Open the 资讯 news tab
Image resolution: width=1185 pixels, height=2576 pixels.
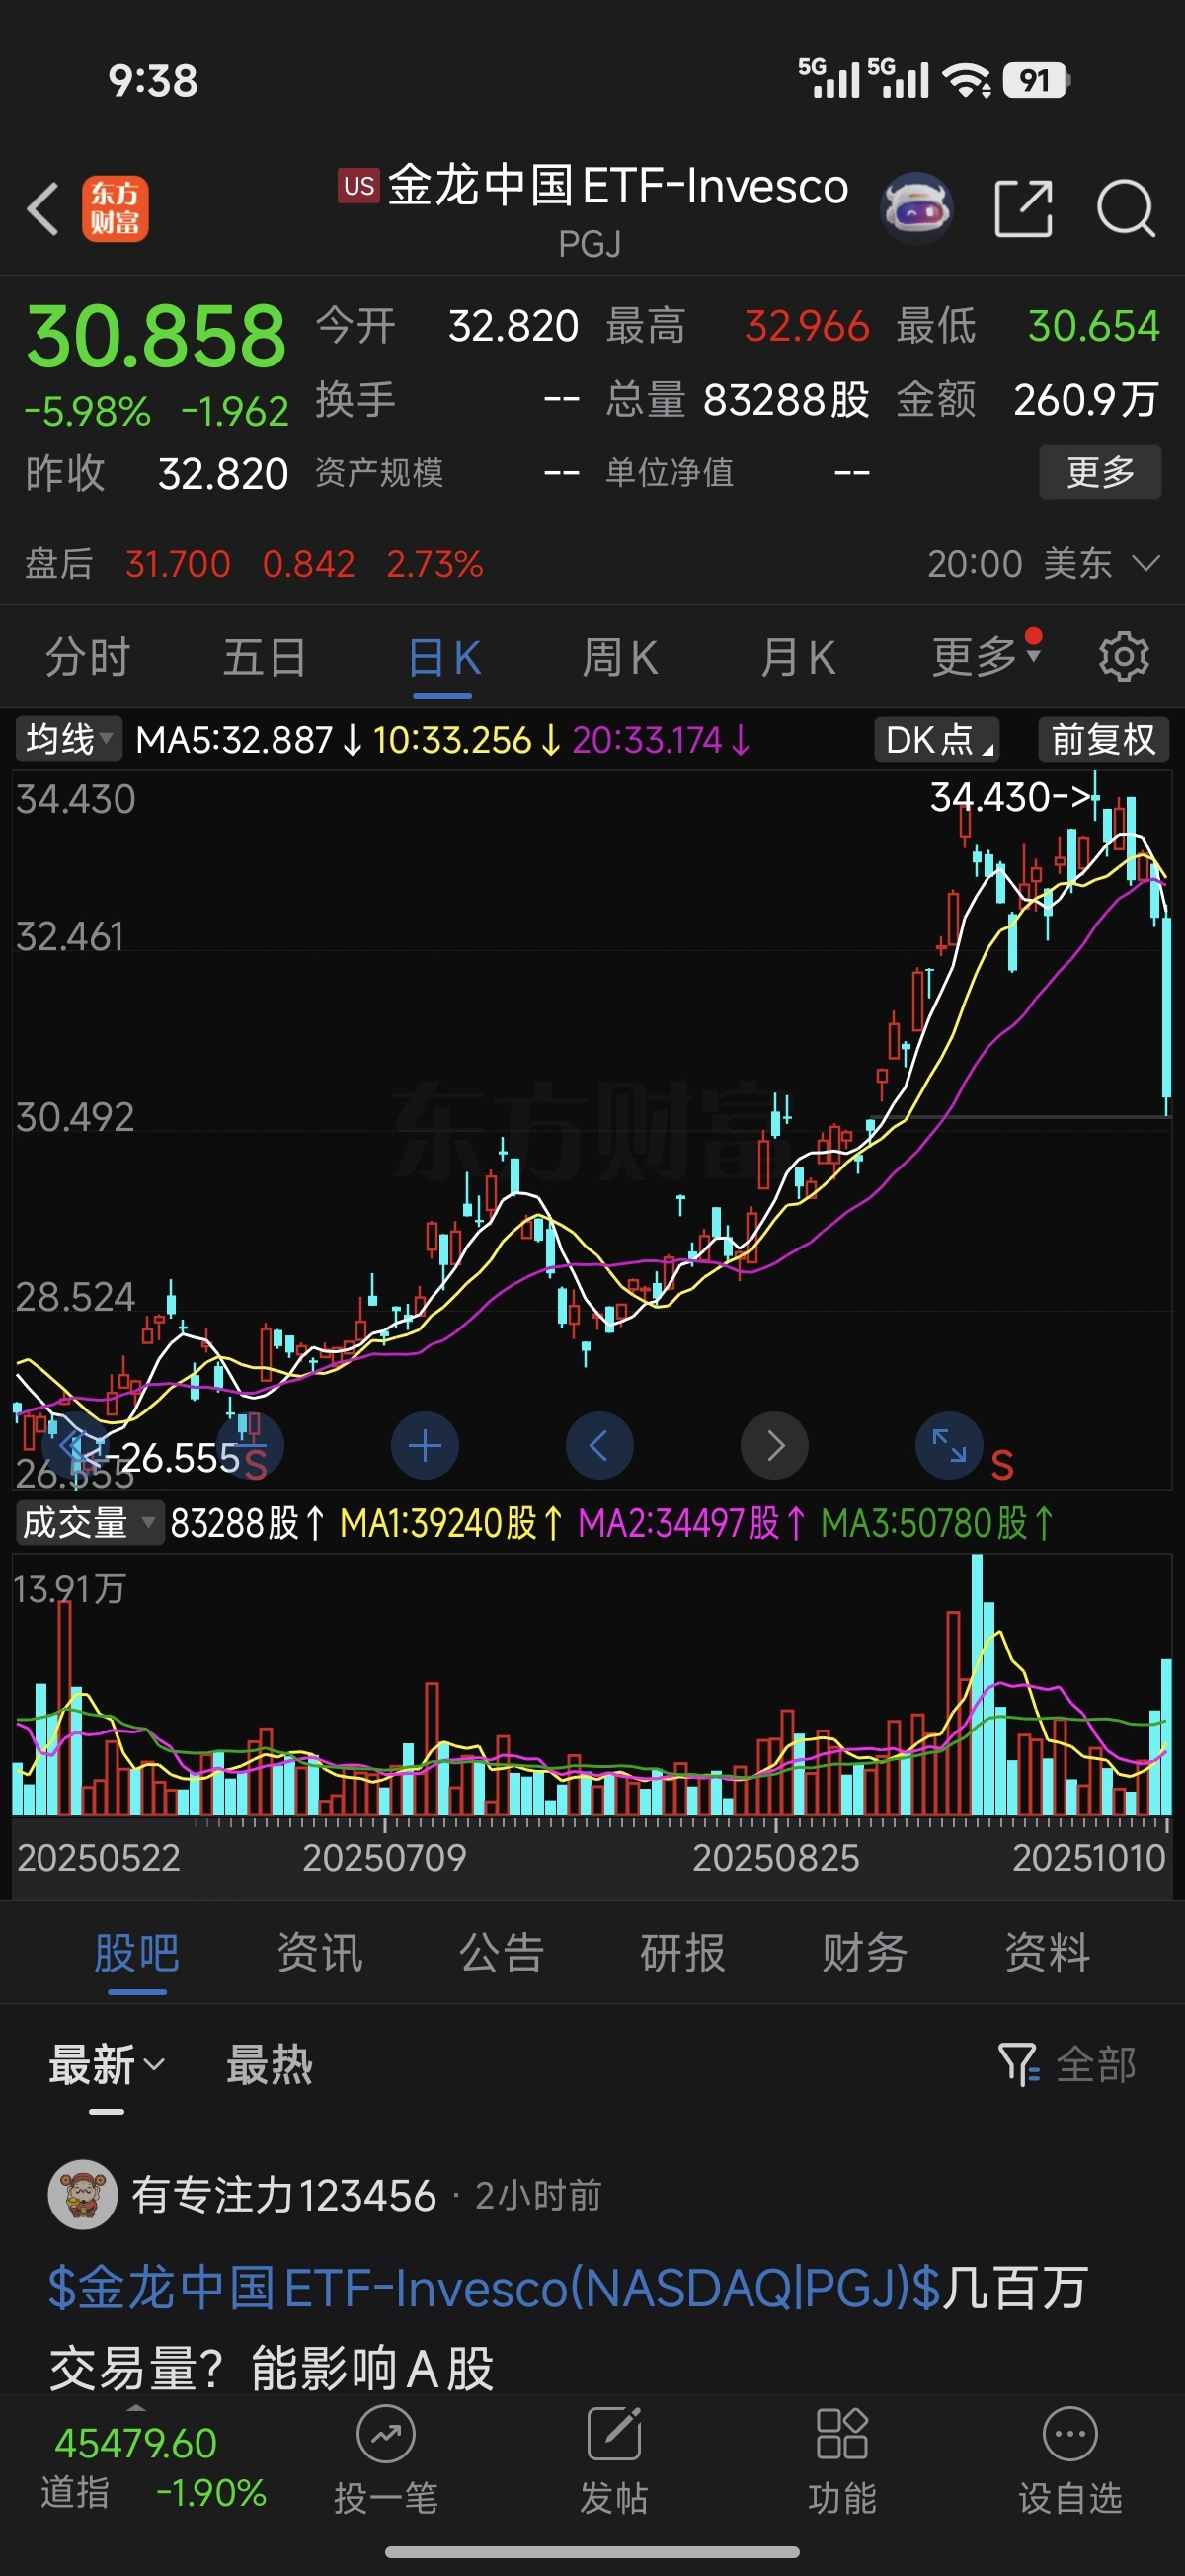click(x=319, y=1952)
